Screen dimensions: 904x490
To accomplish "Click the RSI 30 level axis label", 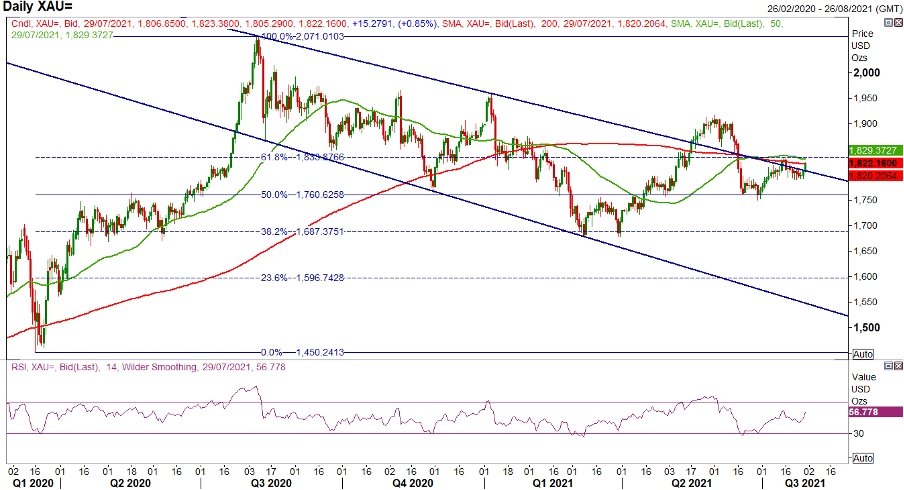I will tap(859, 434).
